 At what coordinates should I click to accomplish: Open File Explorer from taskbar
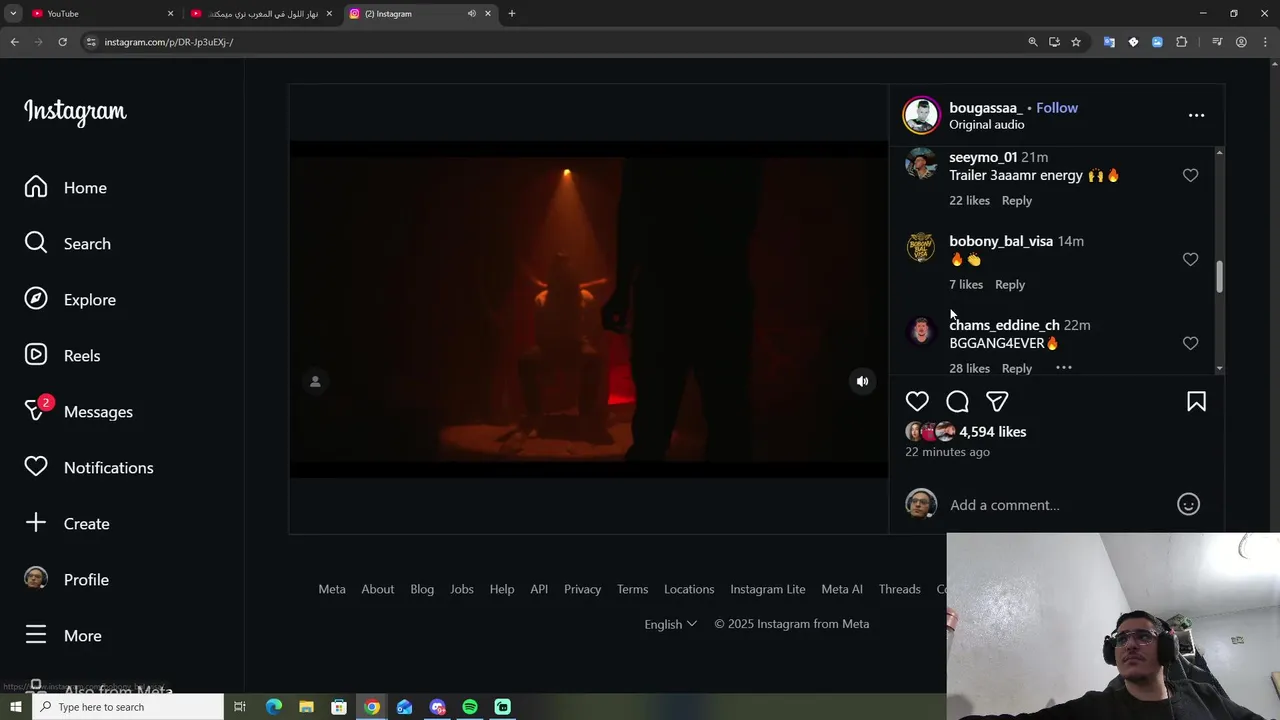(306, 707)
